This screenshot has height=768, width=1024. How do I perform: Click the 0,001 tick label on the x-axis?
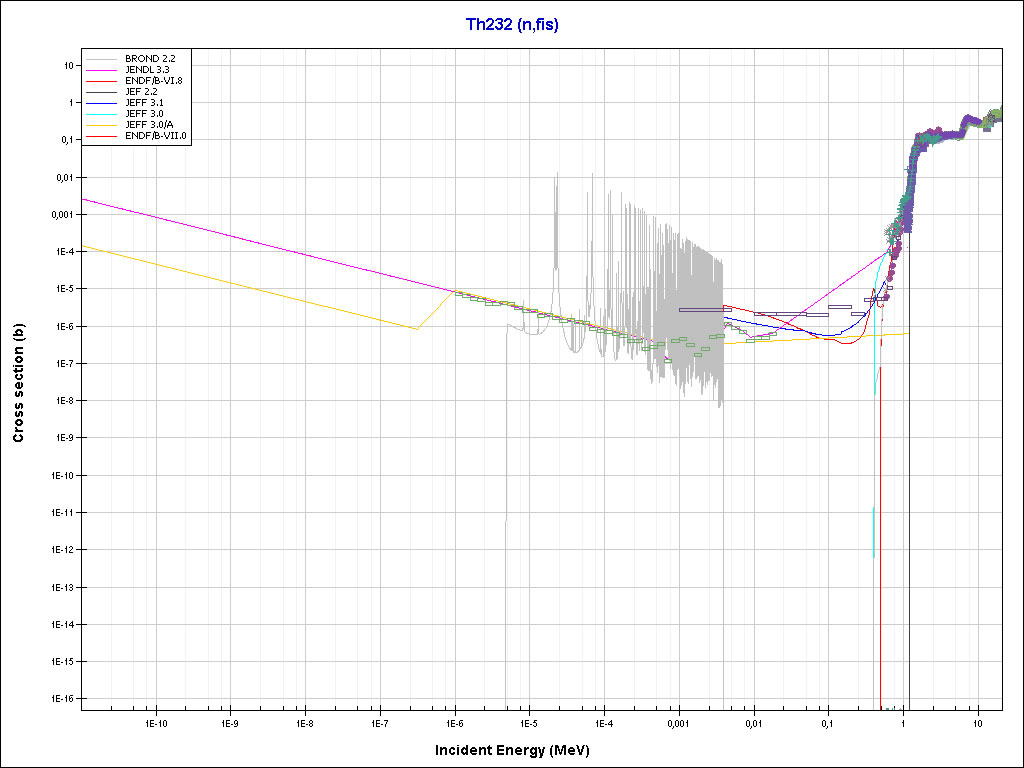click(678, 722)
